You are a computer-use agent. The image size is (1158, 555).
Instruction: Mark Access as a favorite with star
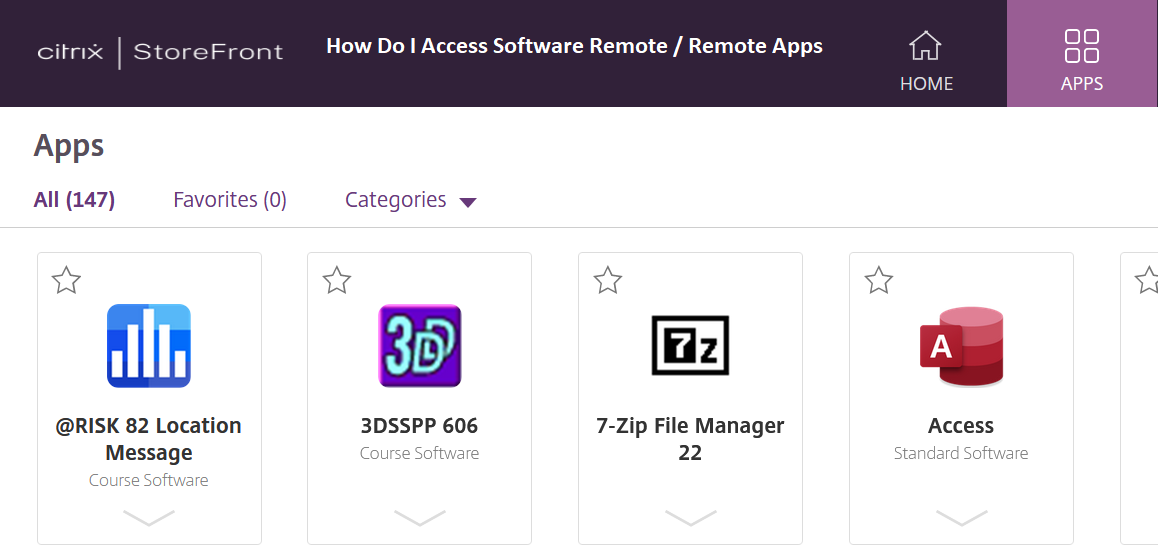click(x=879, y=280)
